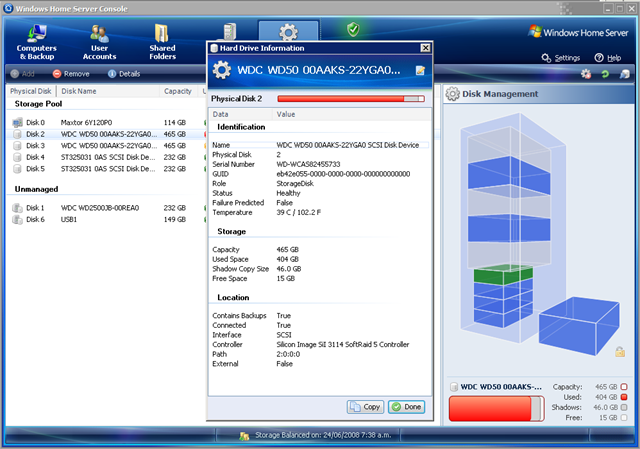The height and width of the screenshot is (449, 640).
Task: Click Disk 5 drive icon
Action: (18, 169)
